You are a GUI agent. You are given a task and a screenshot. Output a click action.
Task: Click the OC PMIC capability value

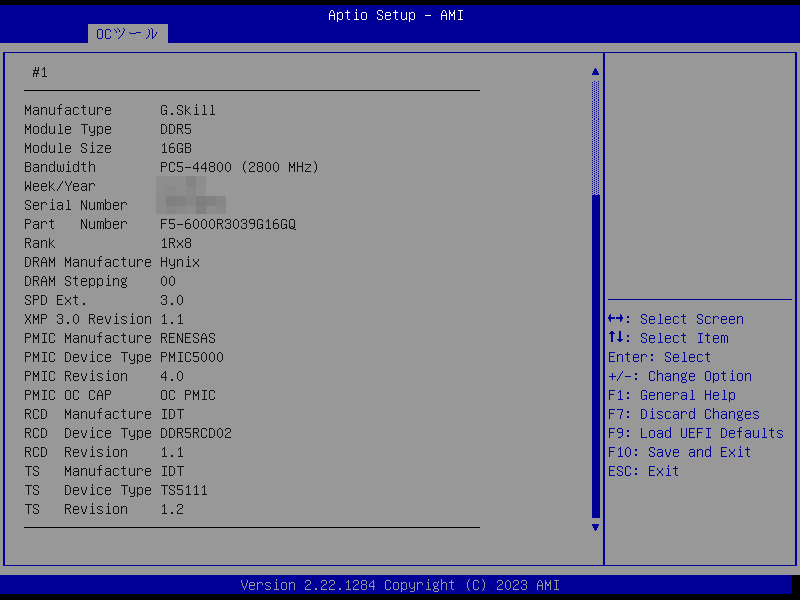click(x=188, y=395)
